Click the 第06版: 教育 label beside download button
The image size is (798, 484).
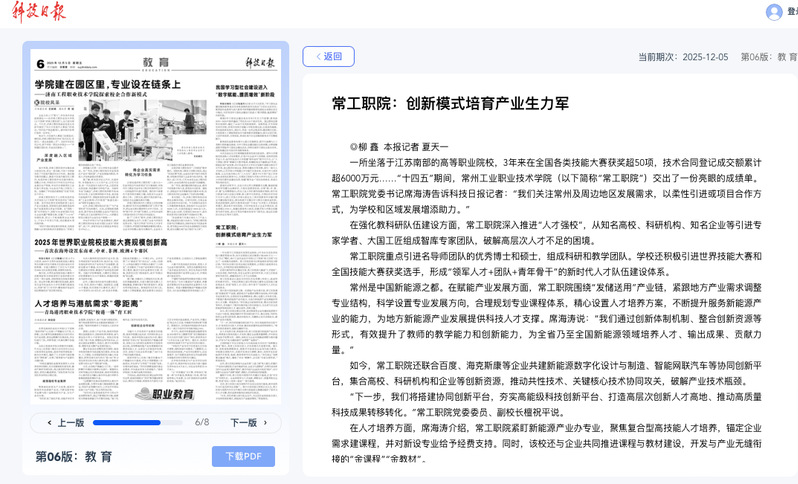(x=74, y=456)
